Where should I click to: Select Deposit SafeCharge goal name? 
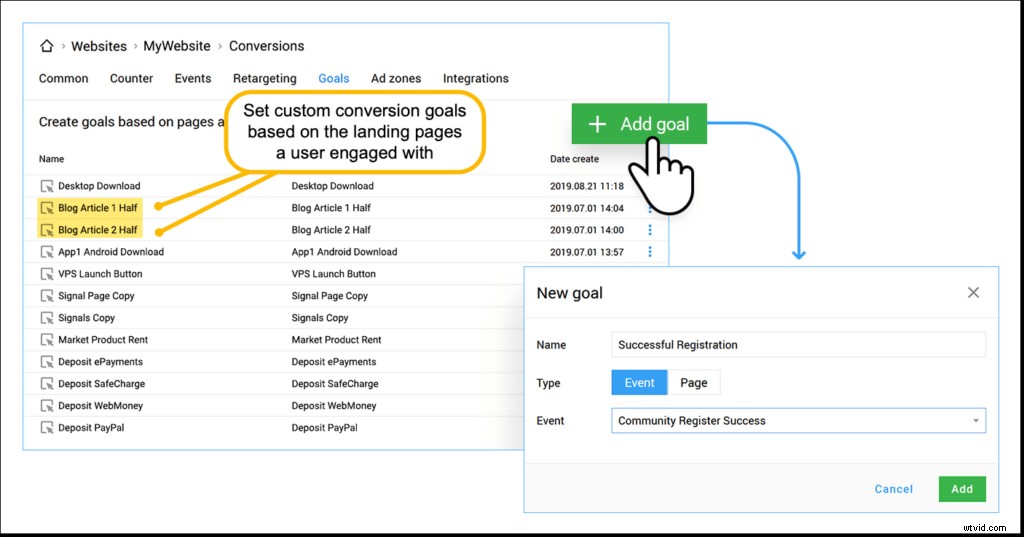[x=102, y=384]
